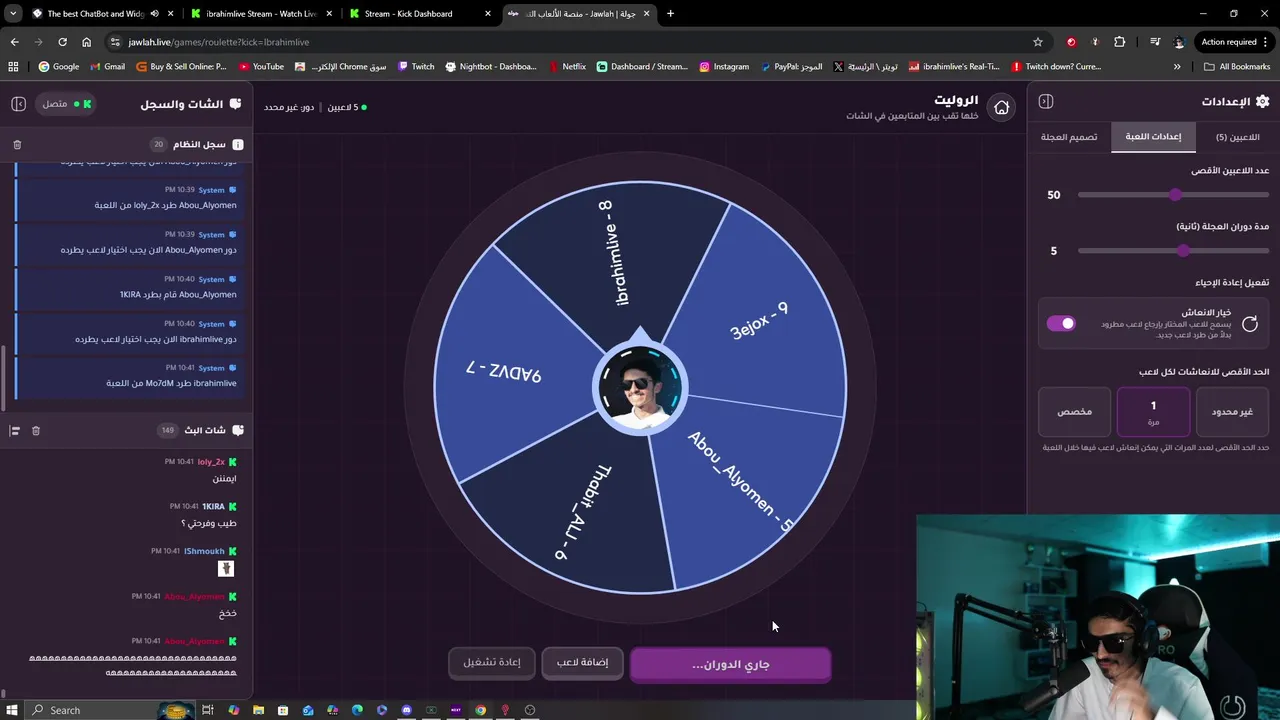Click the spinning wheel purple button

[730, 664]
